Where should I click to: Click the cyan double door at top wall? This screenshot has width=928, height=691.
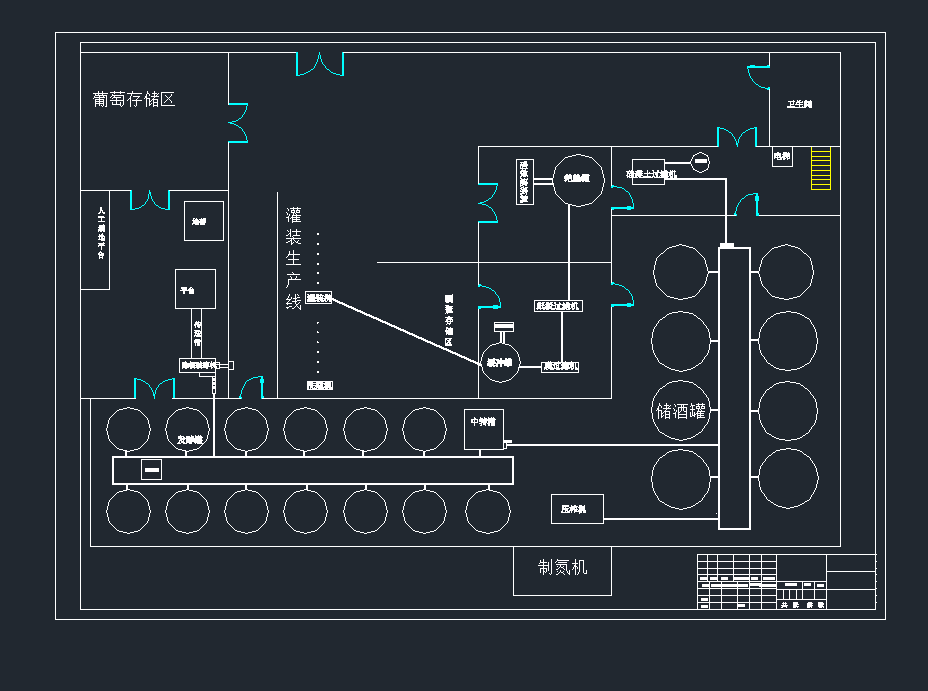click(x=320, y=65)
